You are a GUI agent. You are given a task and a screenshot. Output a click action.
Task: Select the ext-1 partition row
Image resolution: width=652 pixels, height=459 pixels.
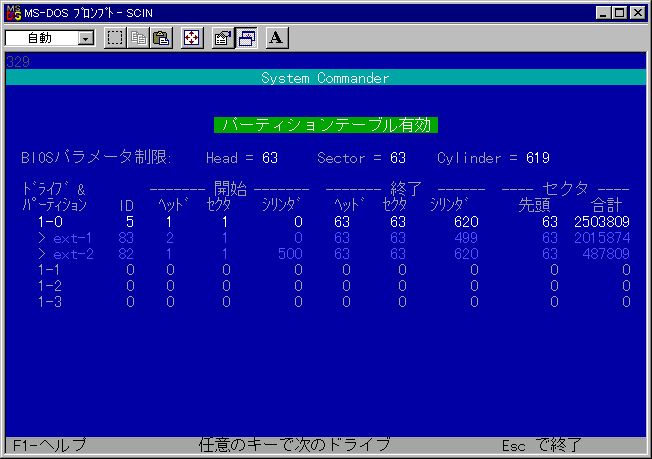[334, 238]
